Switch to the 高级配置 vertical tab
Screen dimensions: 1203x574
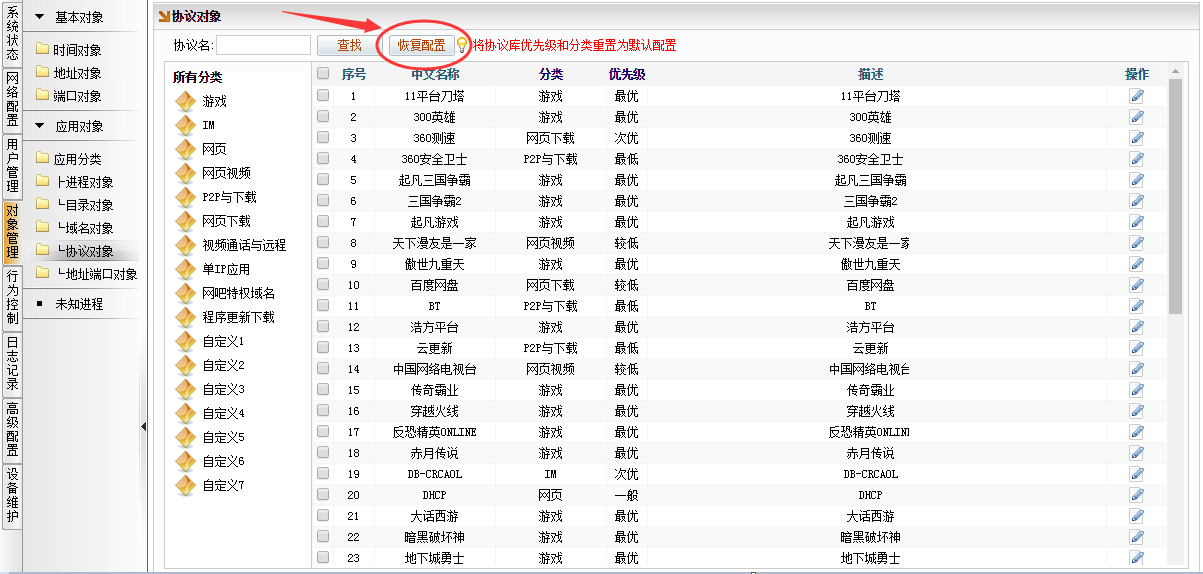(x=12, y=429)
